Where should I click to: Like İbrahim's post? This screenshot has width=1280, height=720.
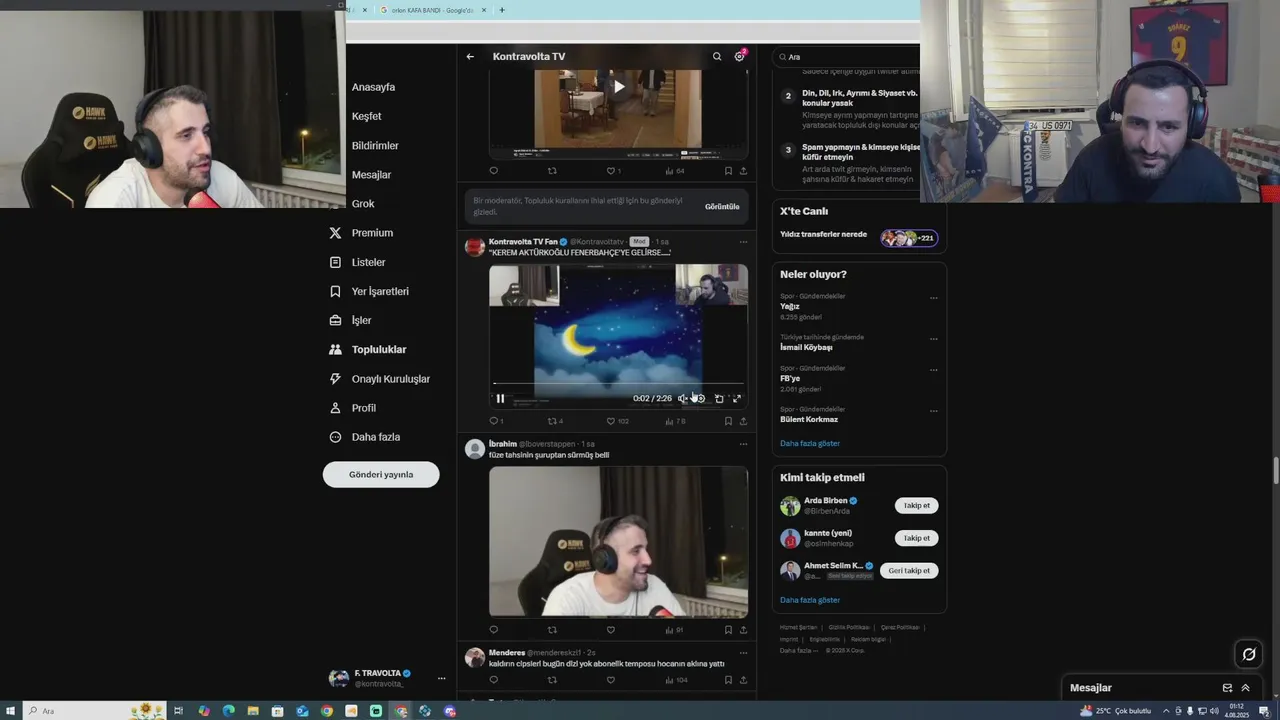tap(611, 630)
